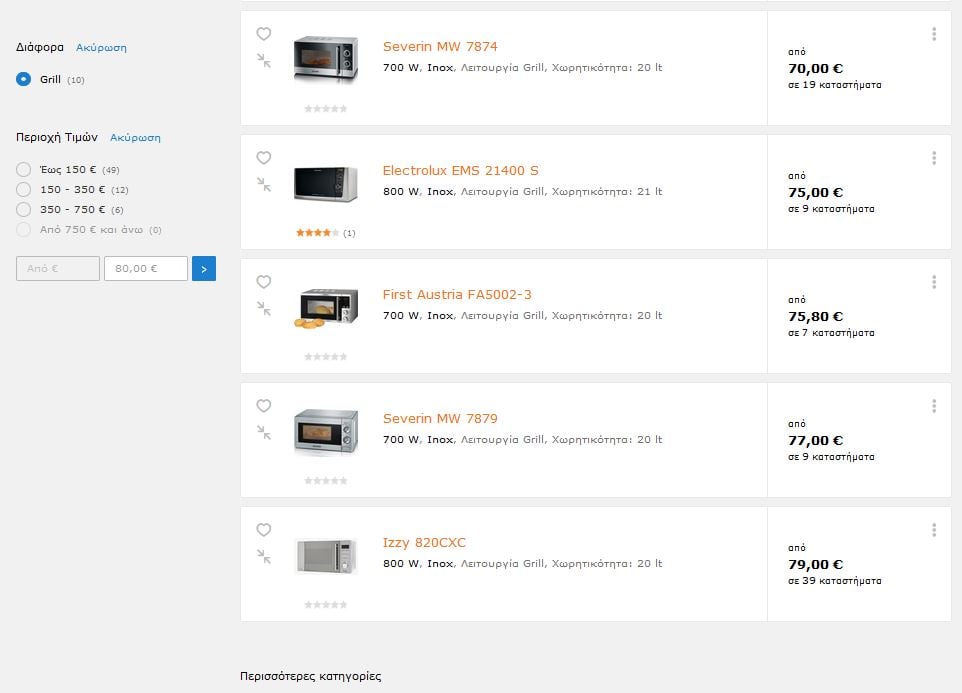This screenshot has height=693, width=962.
Task: Click compare icon for Izzy 820CXC
Action: pos(264,556)
